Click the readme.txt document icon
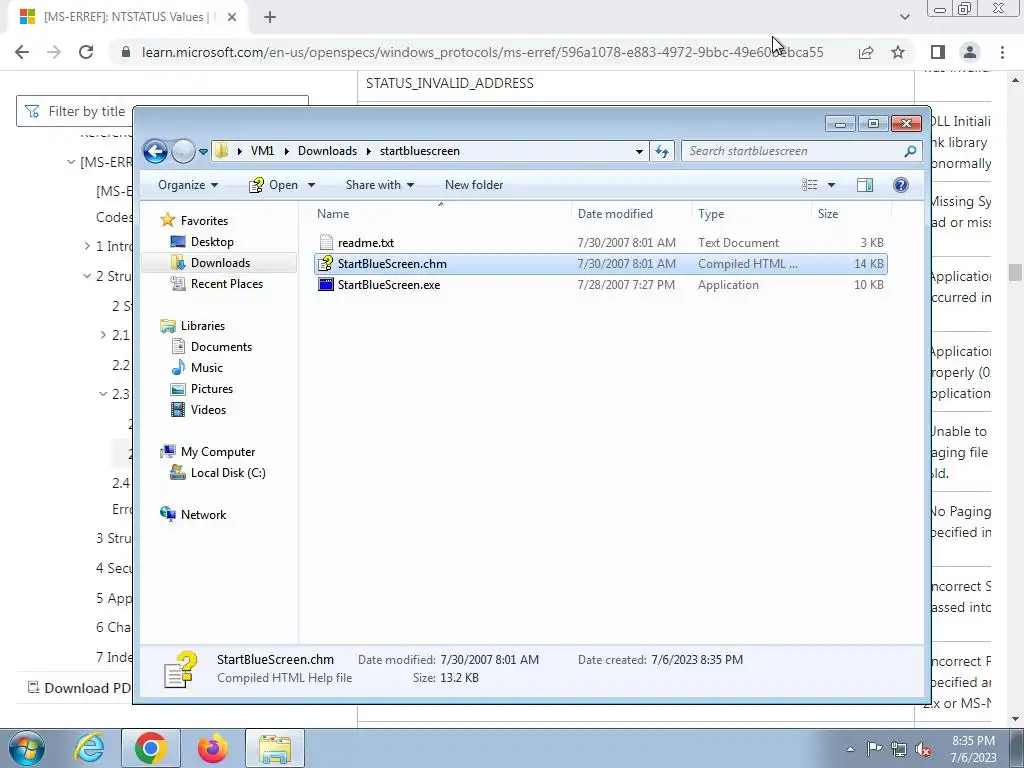Image resolution: width=1024 pixels, height=768 pixels. pos(326,243)
